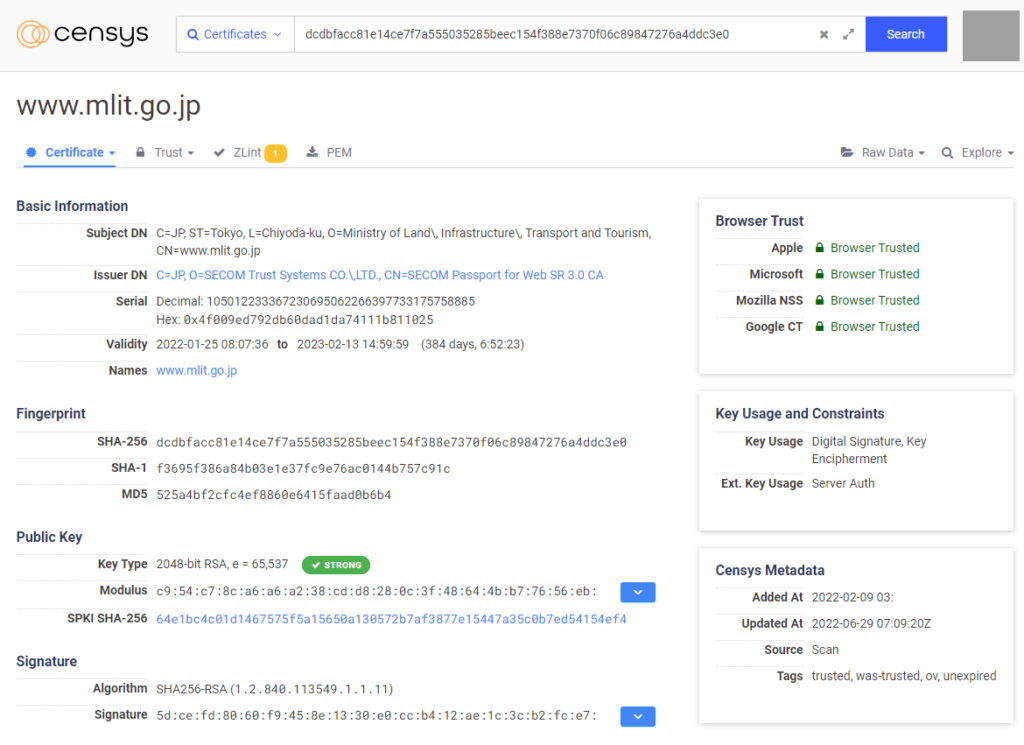This screenshot has width=1024, height=745.
Task: Click the validity end date 2023-02-13 14:59:59
Action: pos(353,344)
